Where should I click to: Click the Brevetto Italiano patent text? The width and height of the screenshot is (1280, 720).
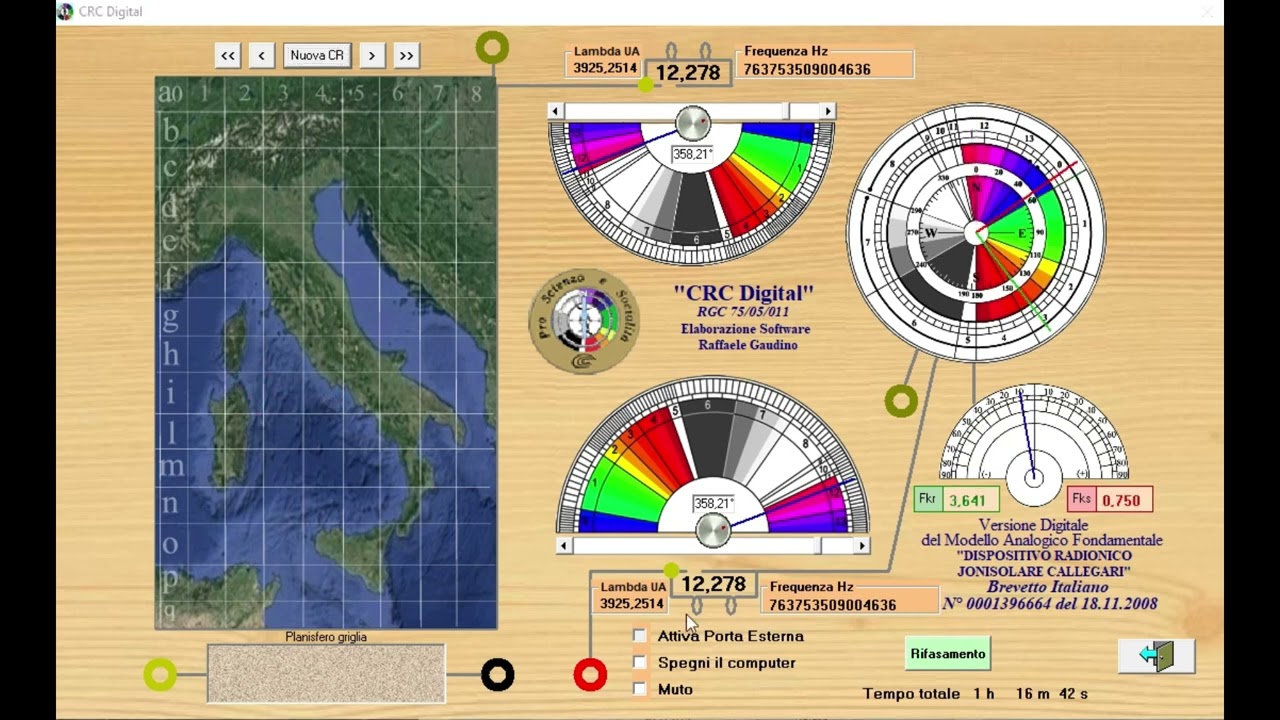(1047, 587)
